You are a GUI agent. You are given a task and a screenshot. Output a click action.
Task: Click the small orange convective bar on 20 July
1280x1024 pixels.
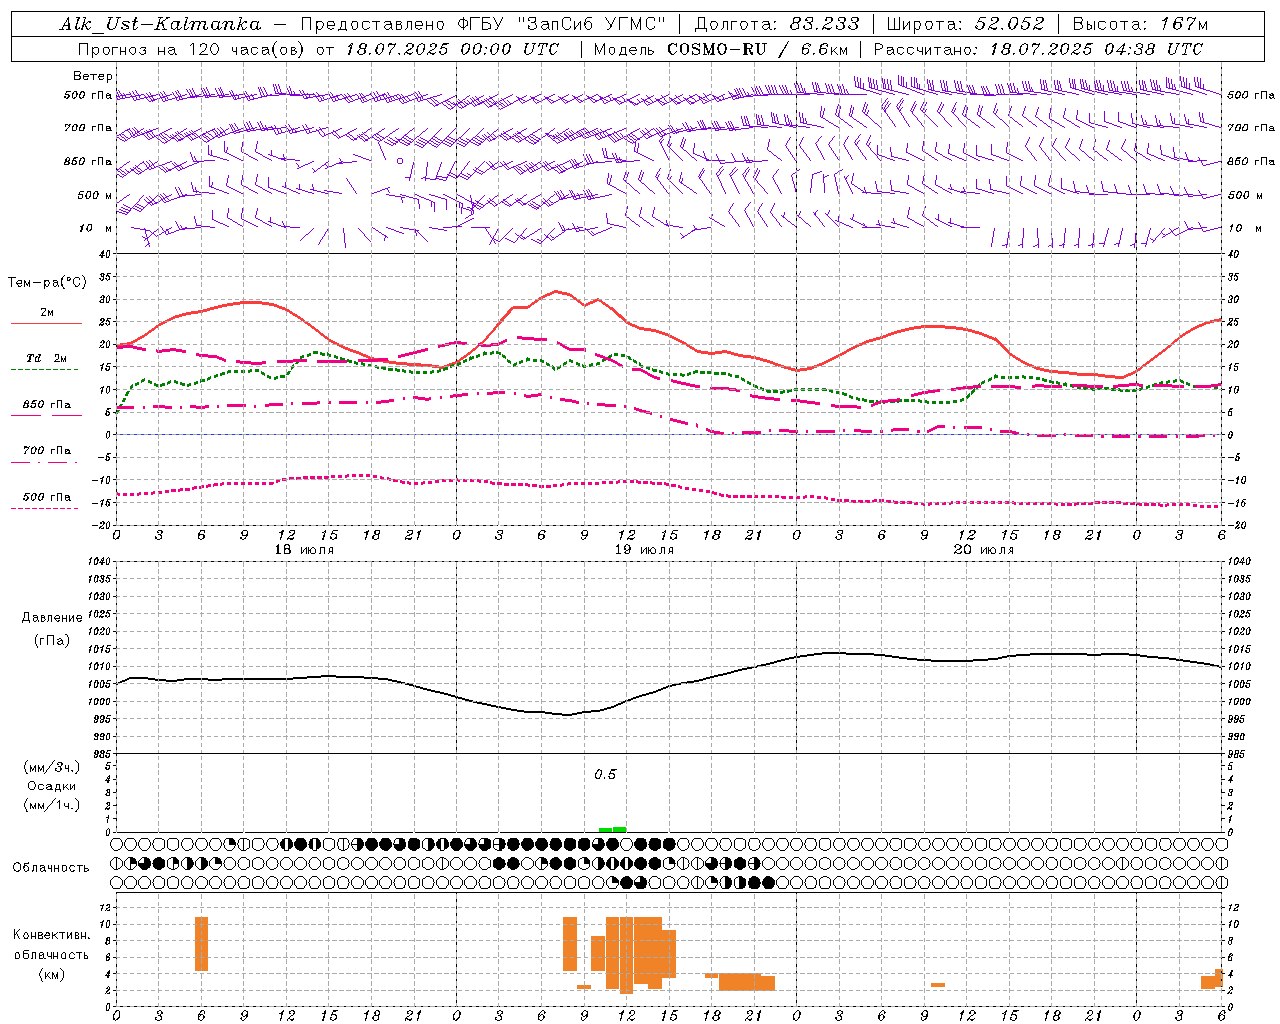938,985
